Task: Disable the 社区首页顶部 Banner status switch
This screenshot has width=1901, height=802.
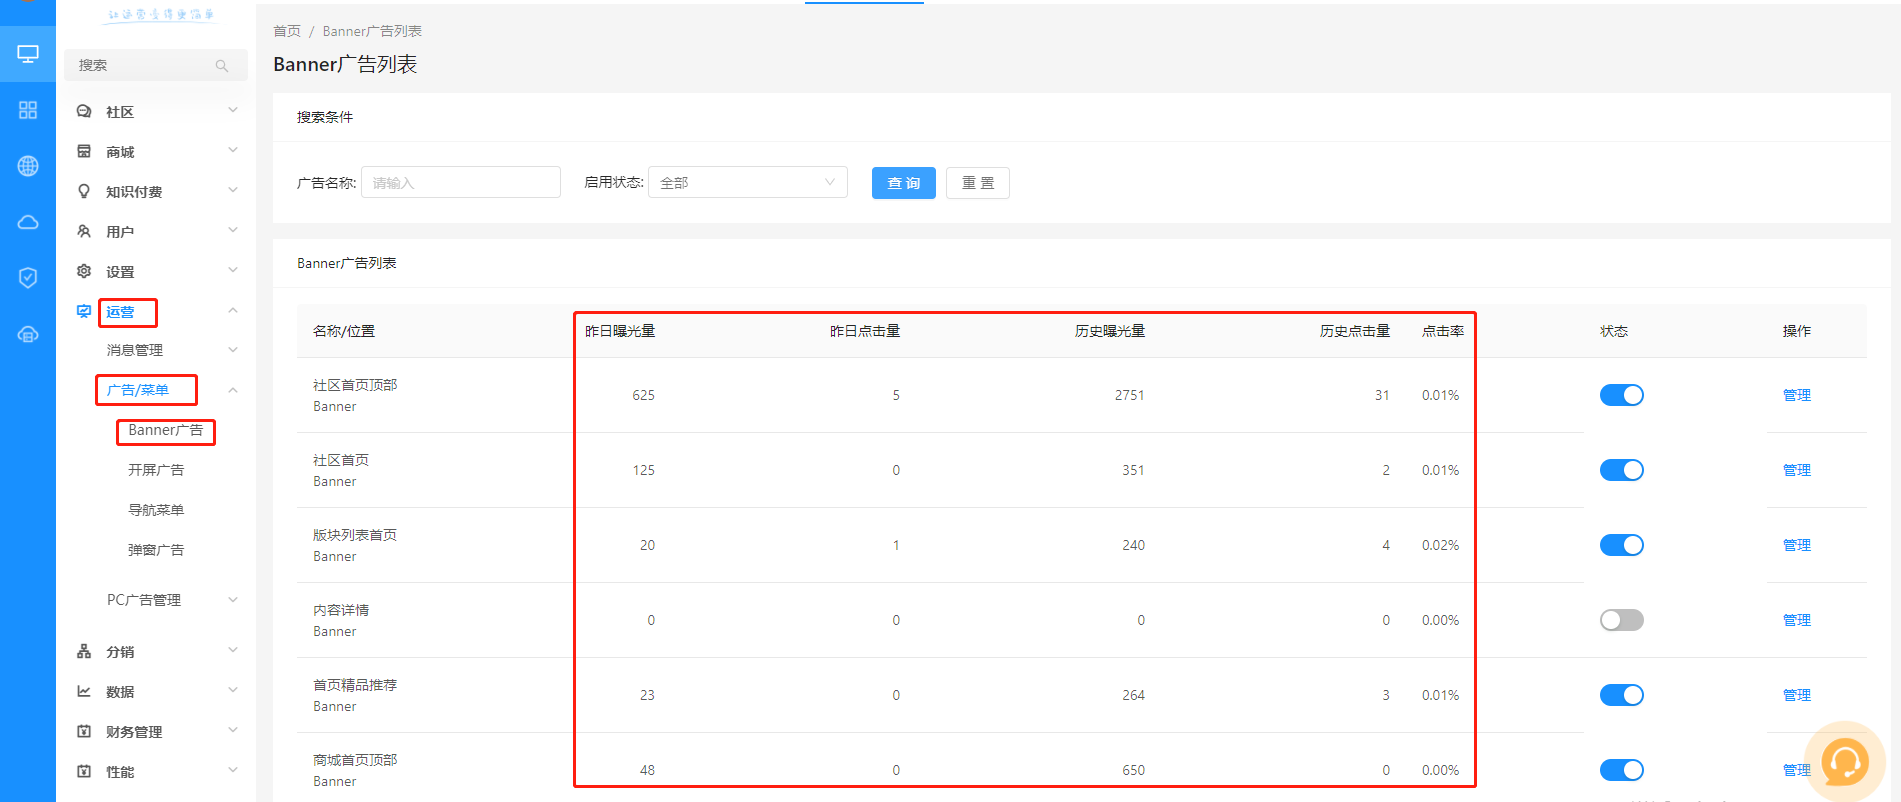Action: 1621,395
